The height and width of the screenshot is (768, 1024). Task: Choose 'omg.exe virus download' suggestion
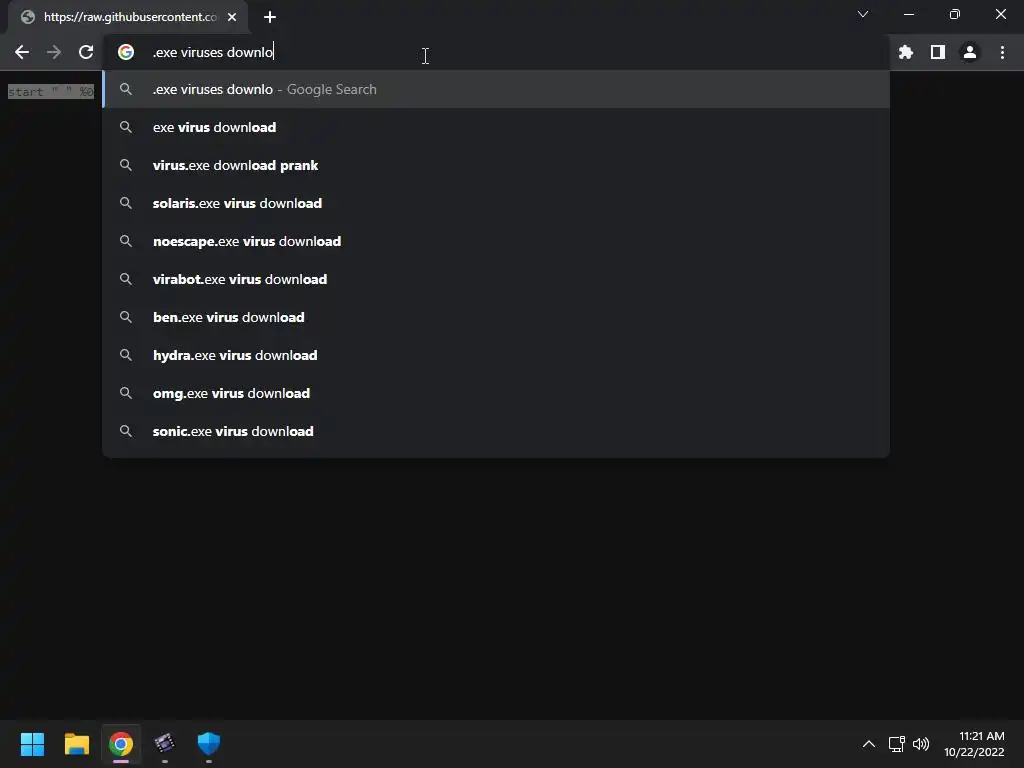(496, 392)
